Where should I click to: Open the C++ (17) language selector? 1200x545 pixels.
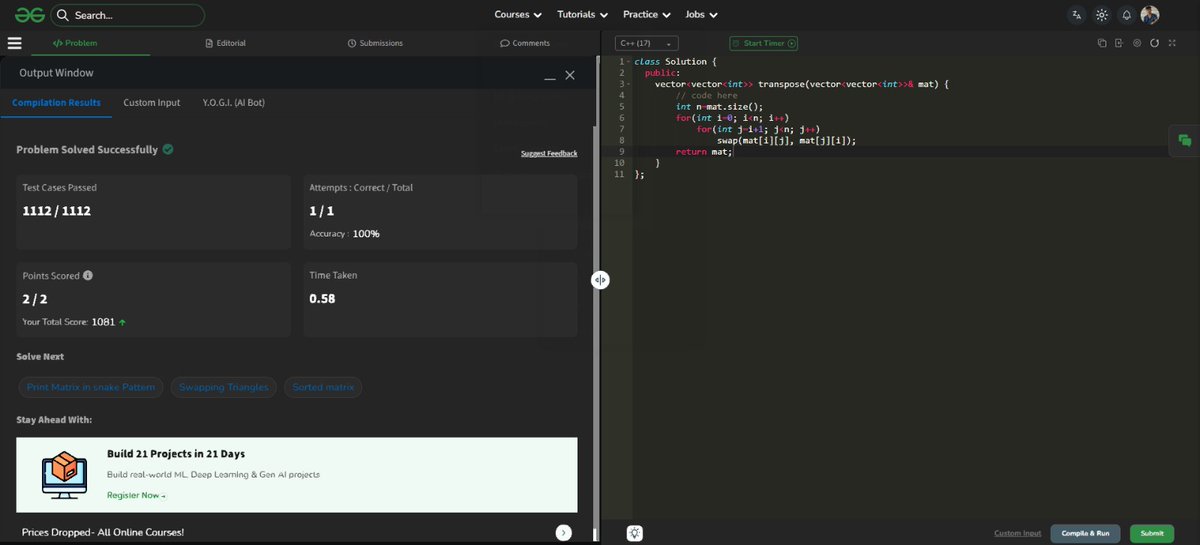coord(647,43)
